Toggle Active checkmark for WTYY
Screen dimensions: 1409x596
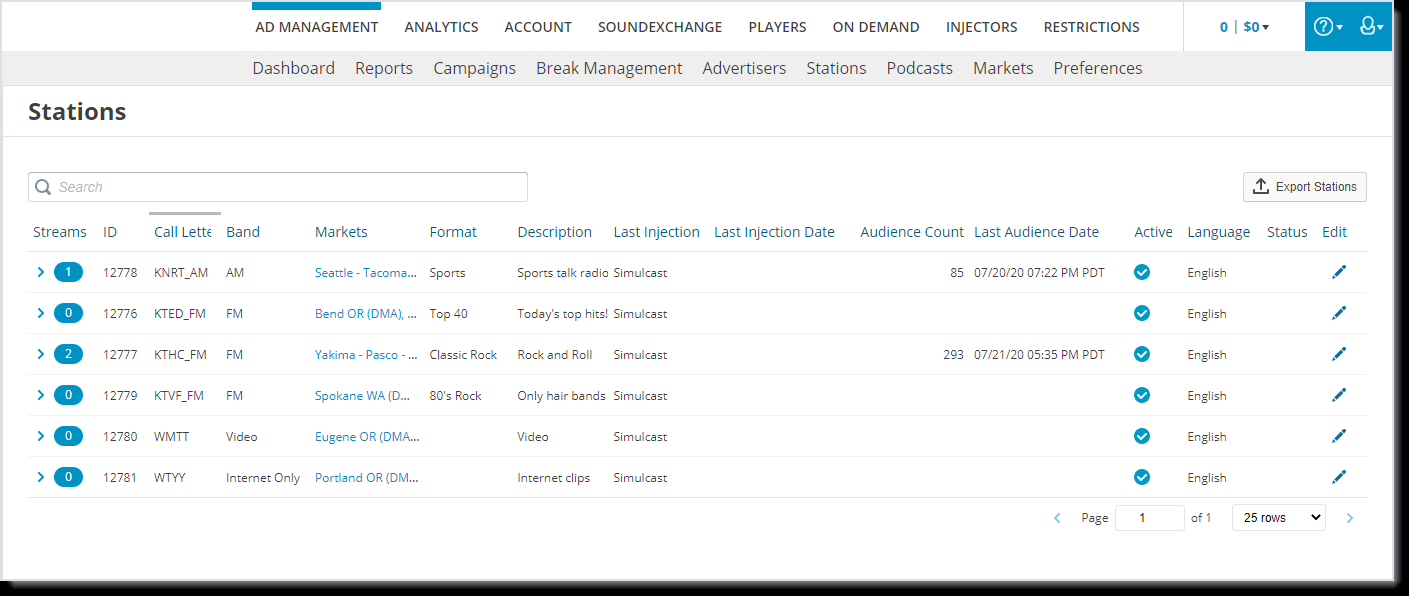(x=1142, y=477)
